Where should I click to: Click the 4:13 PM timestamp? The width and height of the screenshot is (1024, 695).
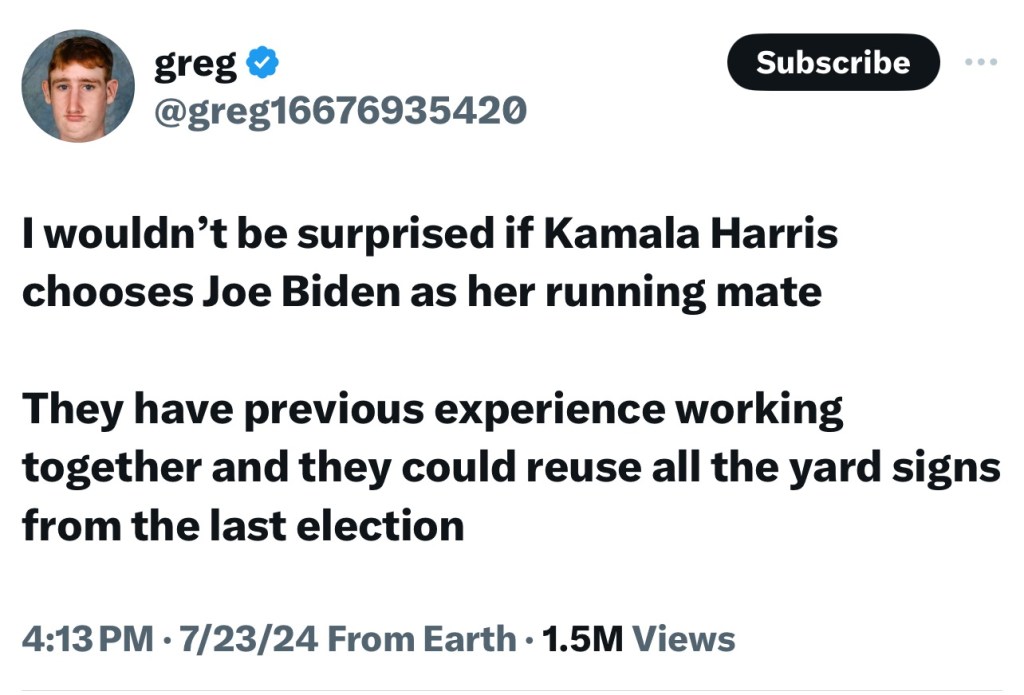click(x=88, y=638)
